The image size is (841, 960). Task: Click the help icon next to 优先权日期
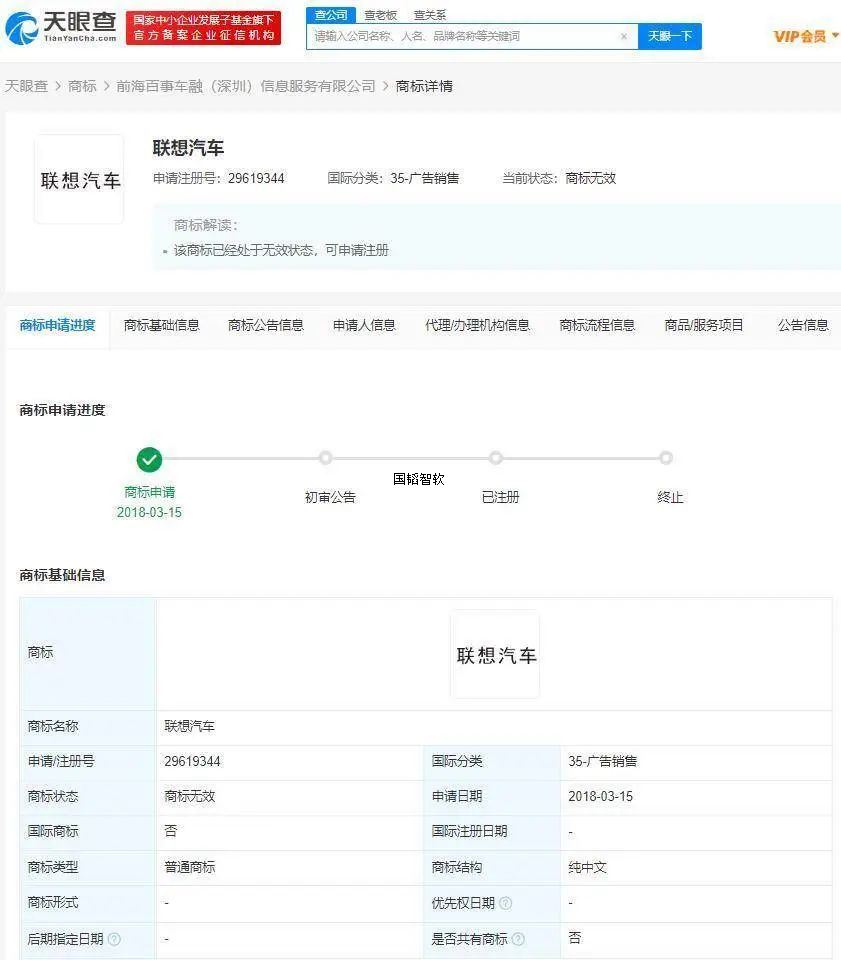pyautogui.click(x=506, y=903)
